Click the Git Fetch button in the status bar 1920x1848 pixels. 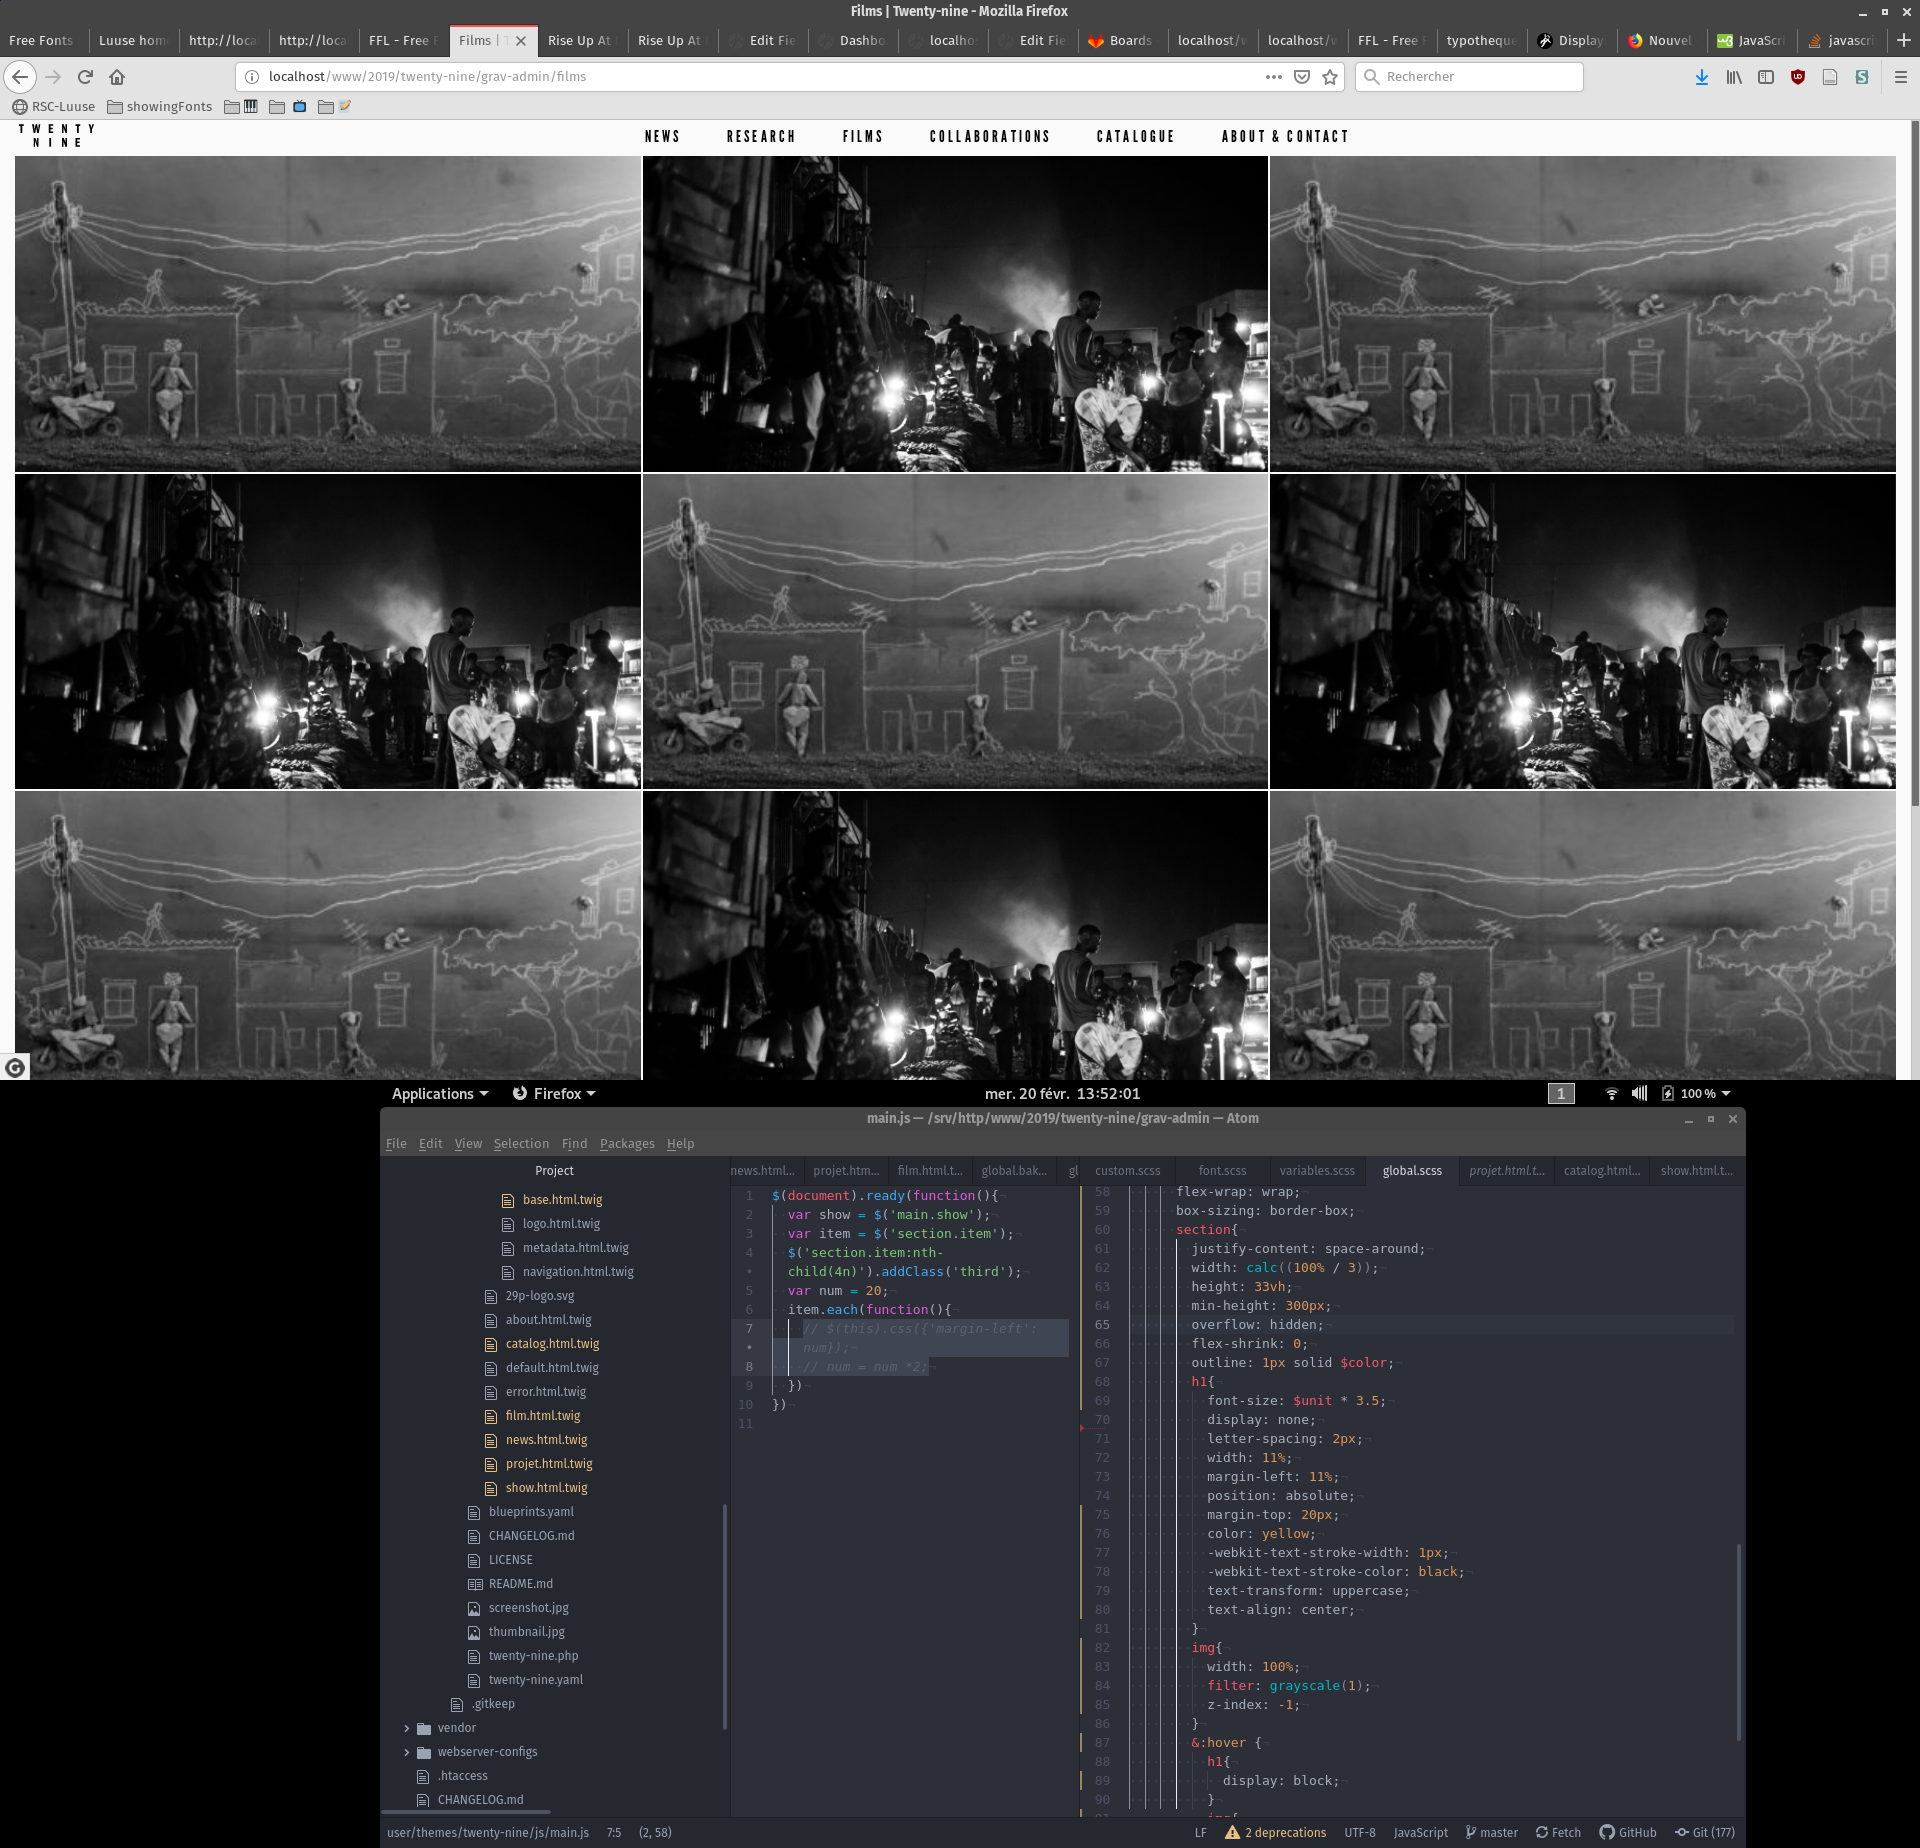pyautogui.click(x=1558, y=1833)
